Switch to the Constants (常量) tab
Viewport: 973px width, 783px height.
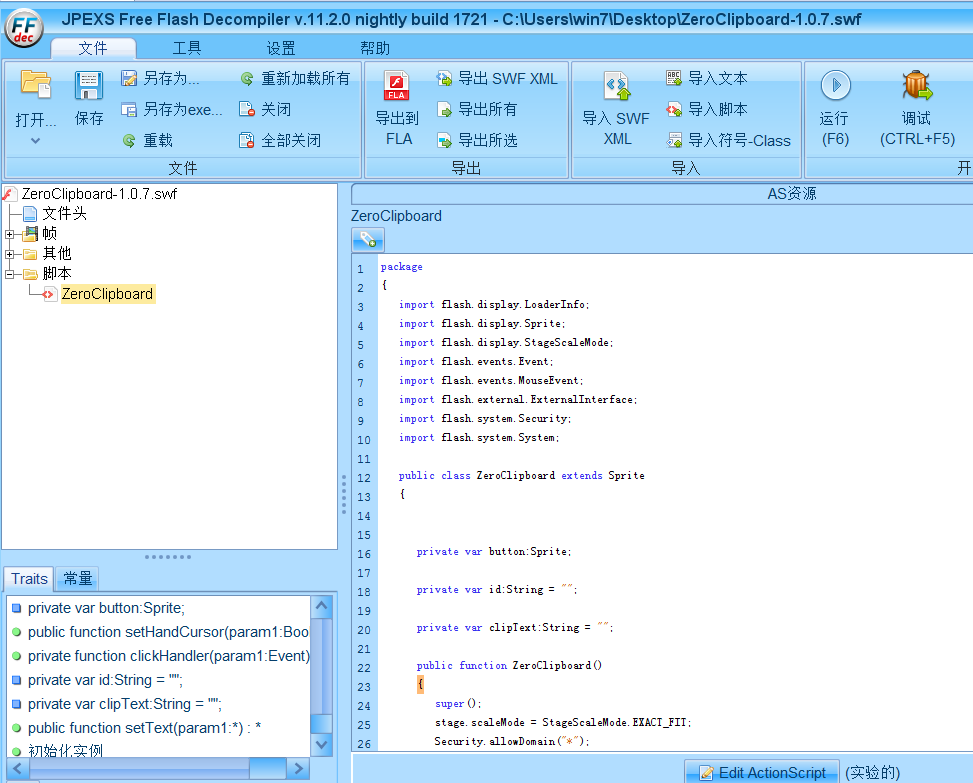pyautogui.click(x=78, y=578)
